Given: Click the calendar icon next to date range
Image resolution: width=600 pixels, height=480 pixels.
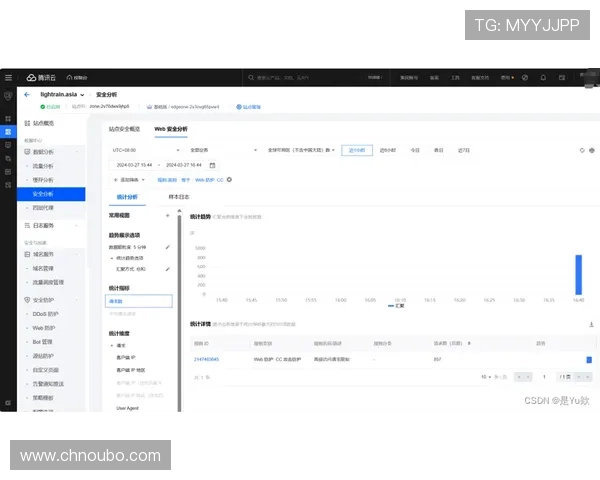Looking at the screenshot, I should click(x=212, y=165).
